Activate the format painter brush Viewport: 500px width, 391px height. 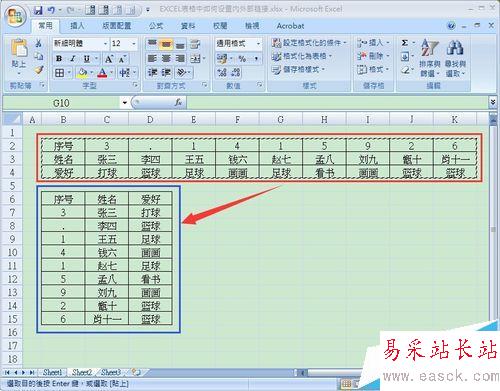point(39,70)
